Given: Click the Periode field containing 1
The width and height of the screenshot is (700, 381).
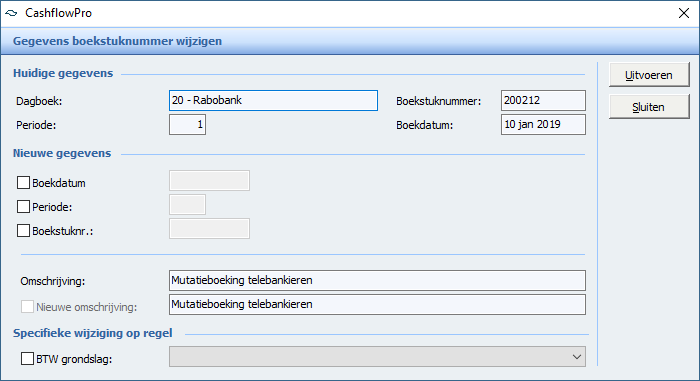Looking at the screenshot, I should tap(188, 125).
